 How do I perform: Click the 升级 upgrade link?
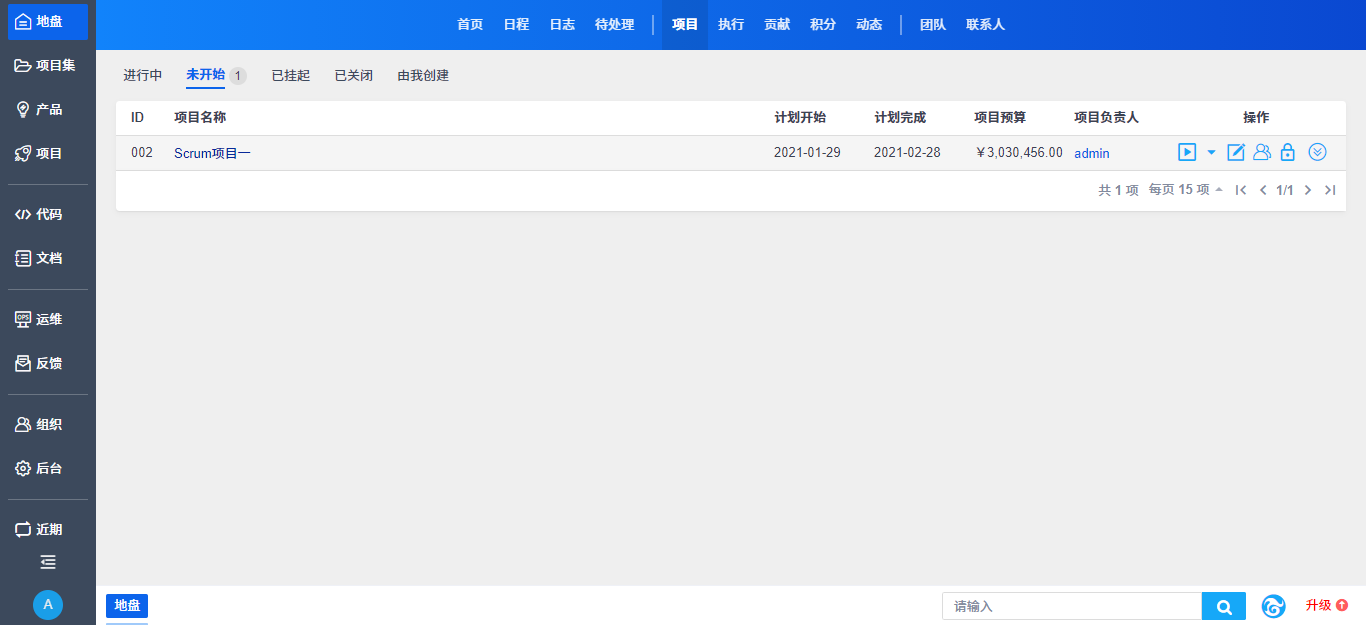pos(1326,605)
